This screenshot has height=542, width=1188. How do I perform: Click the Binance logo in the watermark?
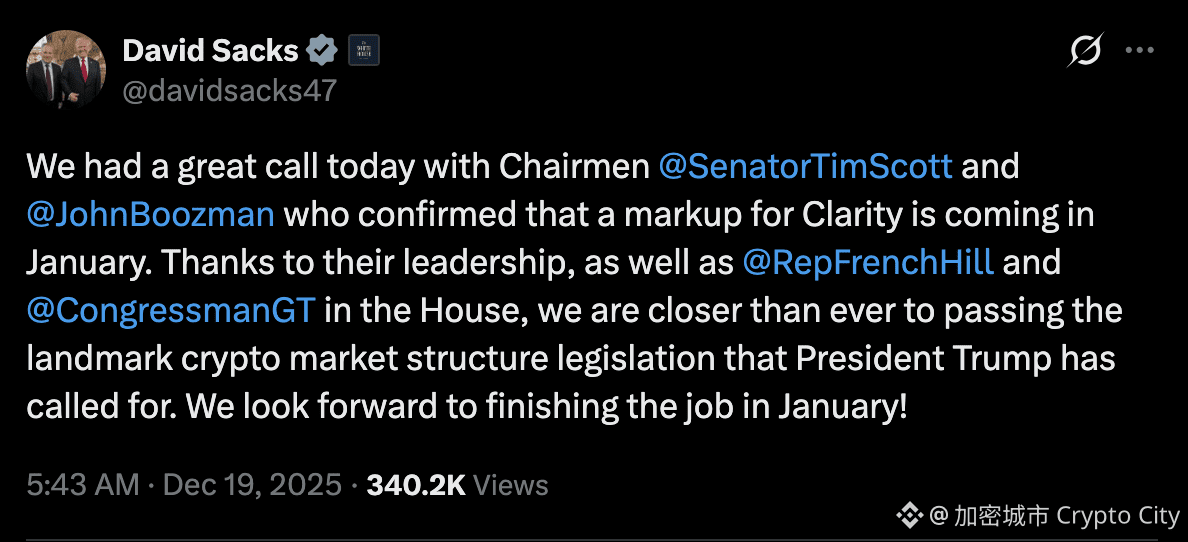908,516
